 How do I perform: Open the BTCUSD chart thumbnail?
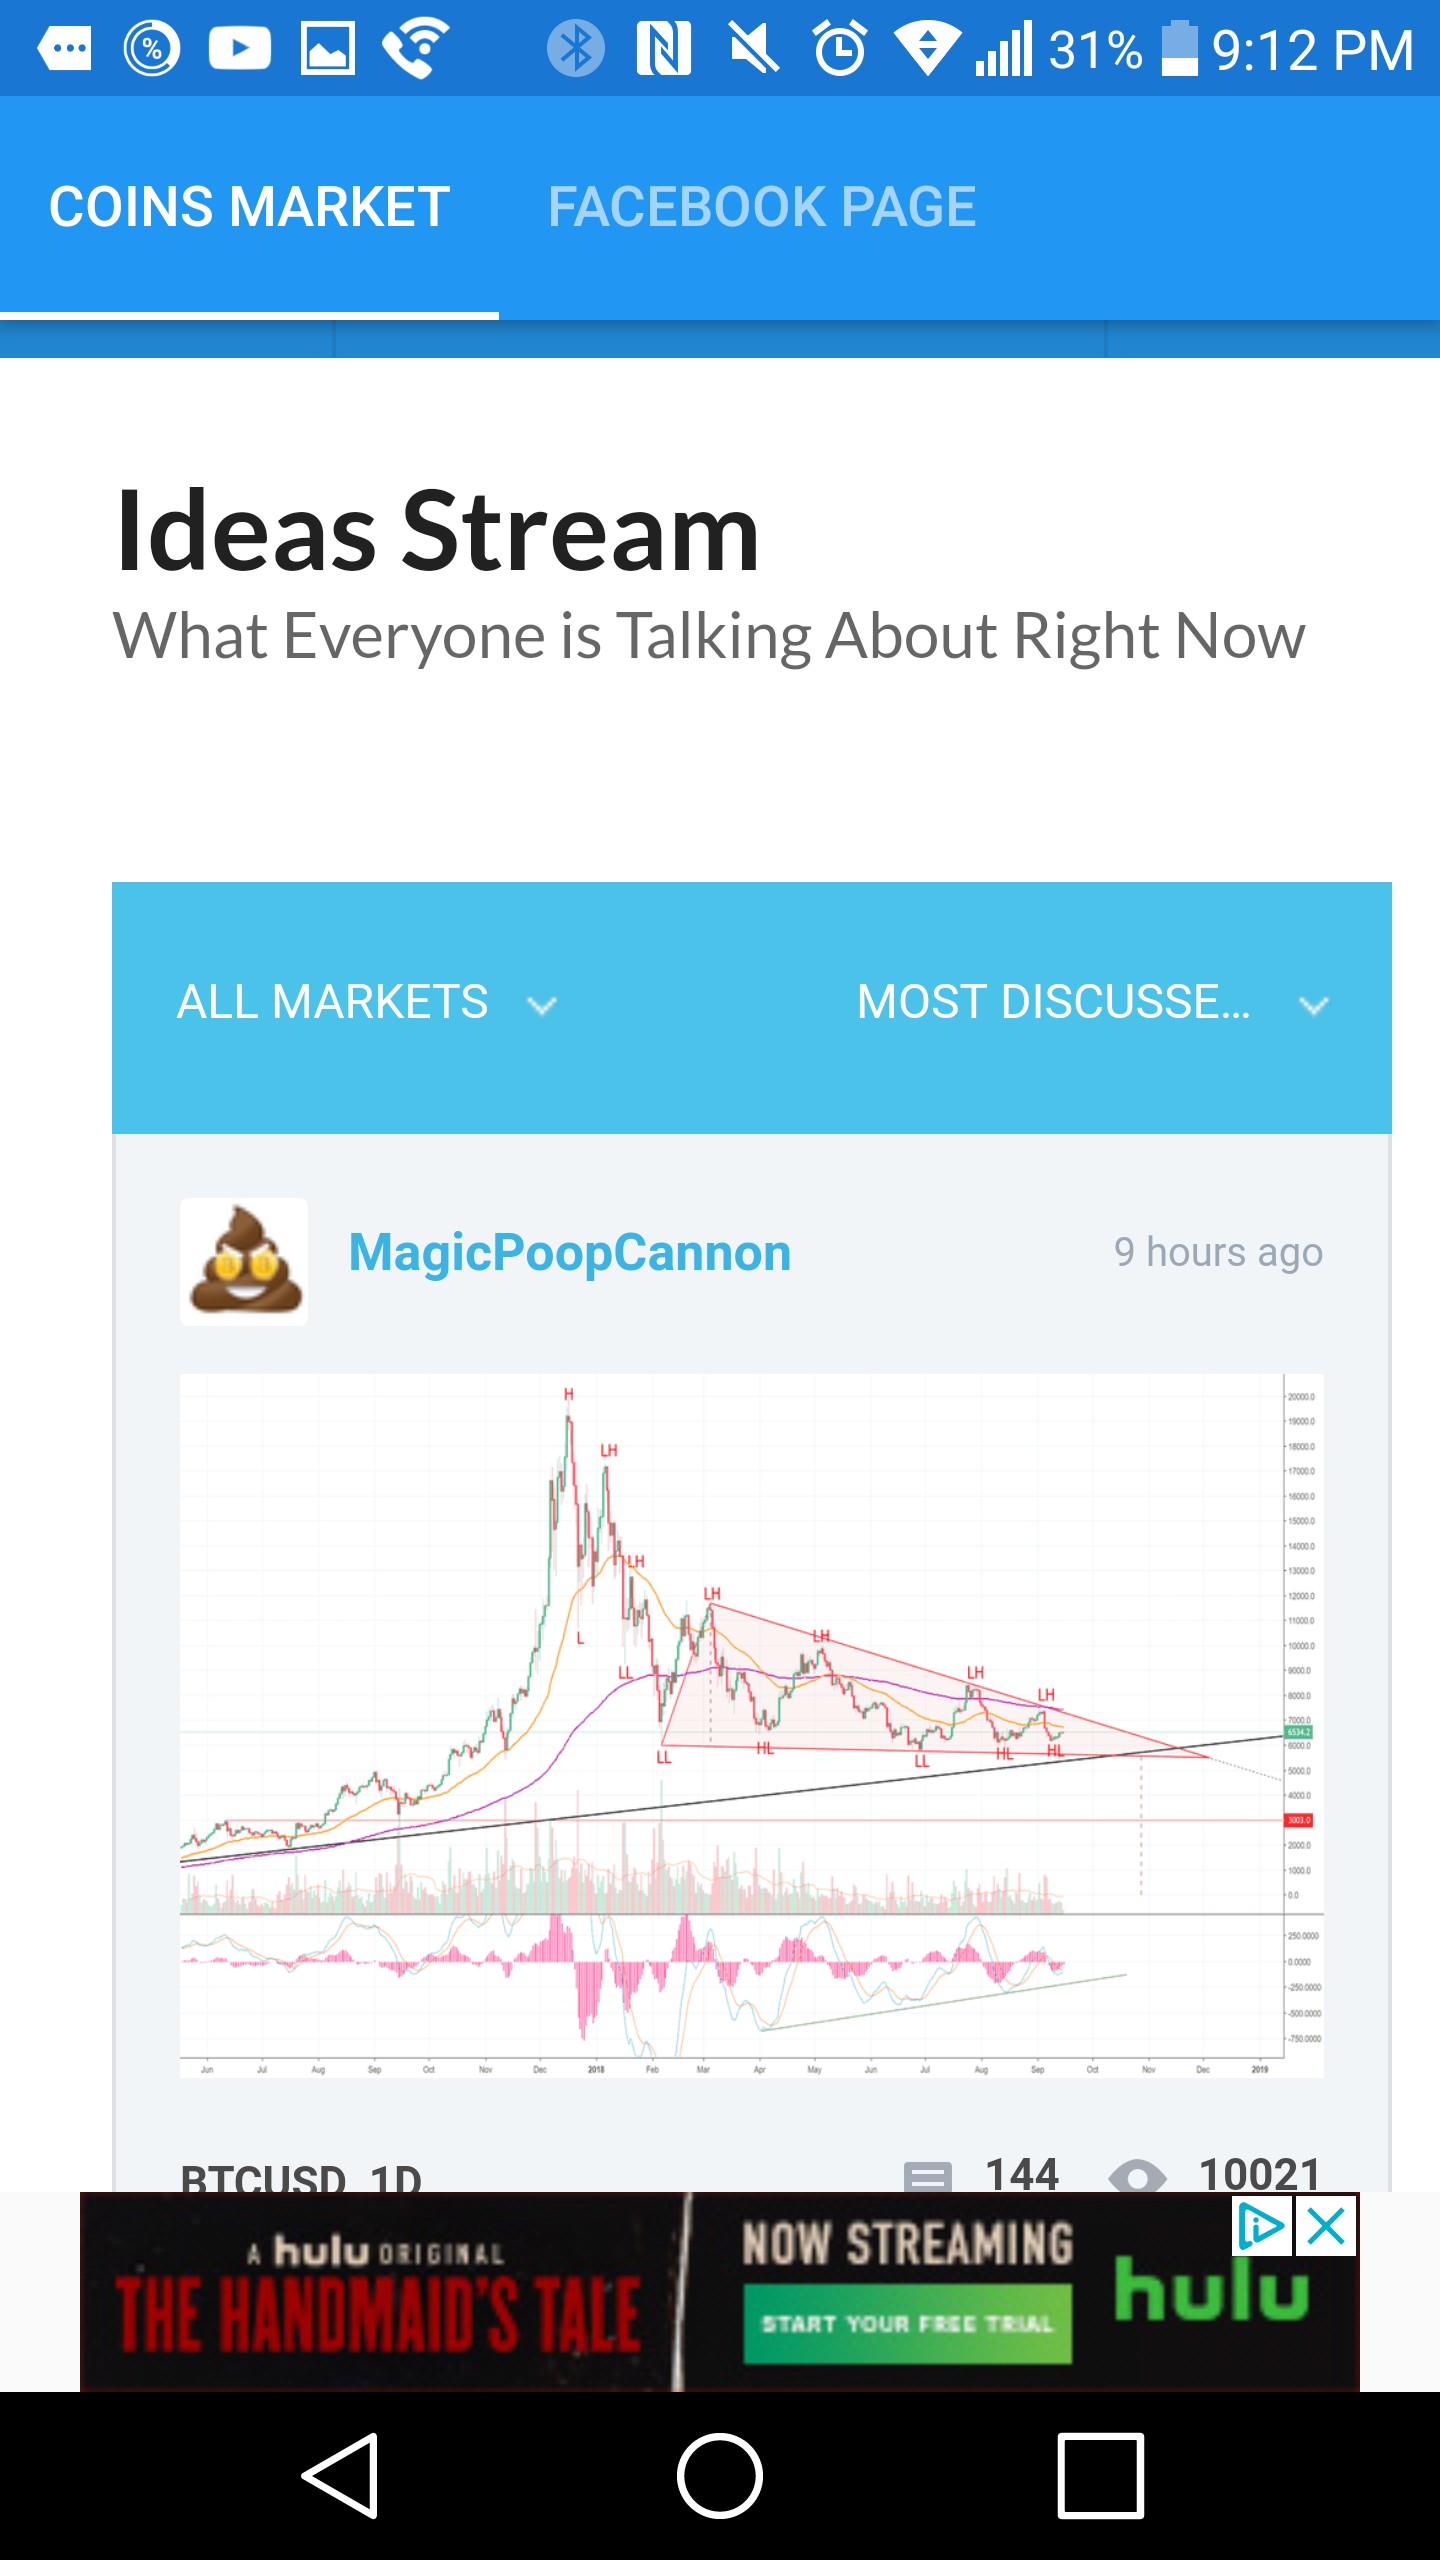751,1725
